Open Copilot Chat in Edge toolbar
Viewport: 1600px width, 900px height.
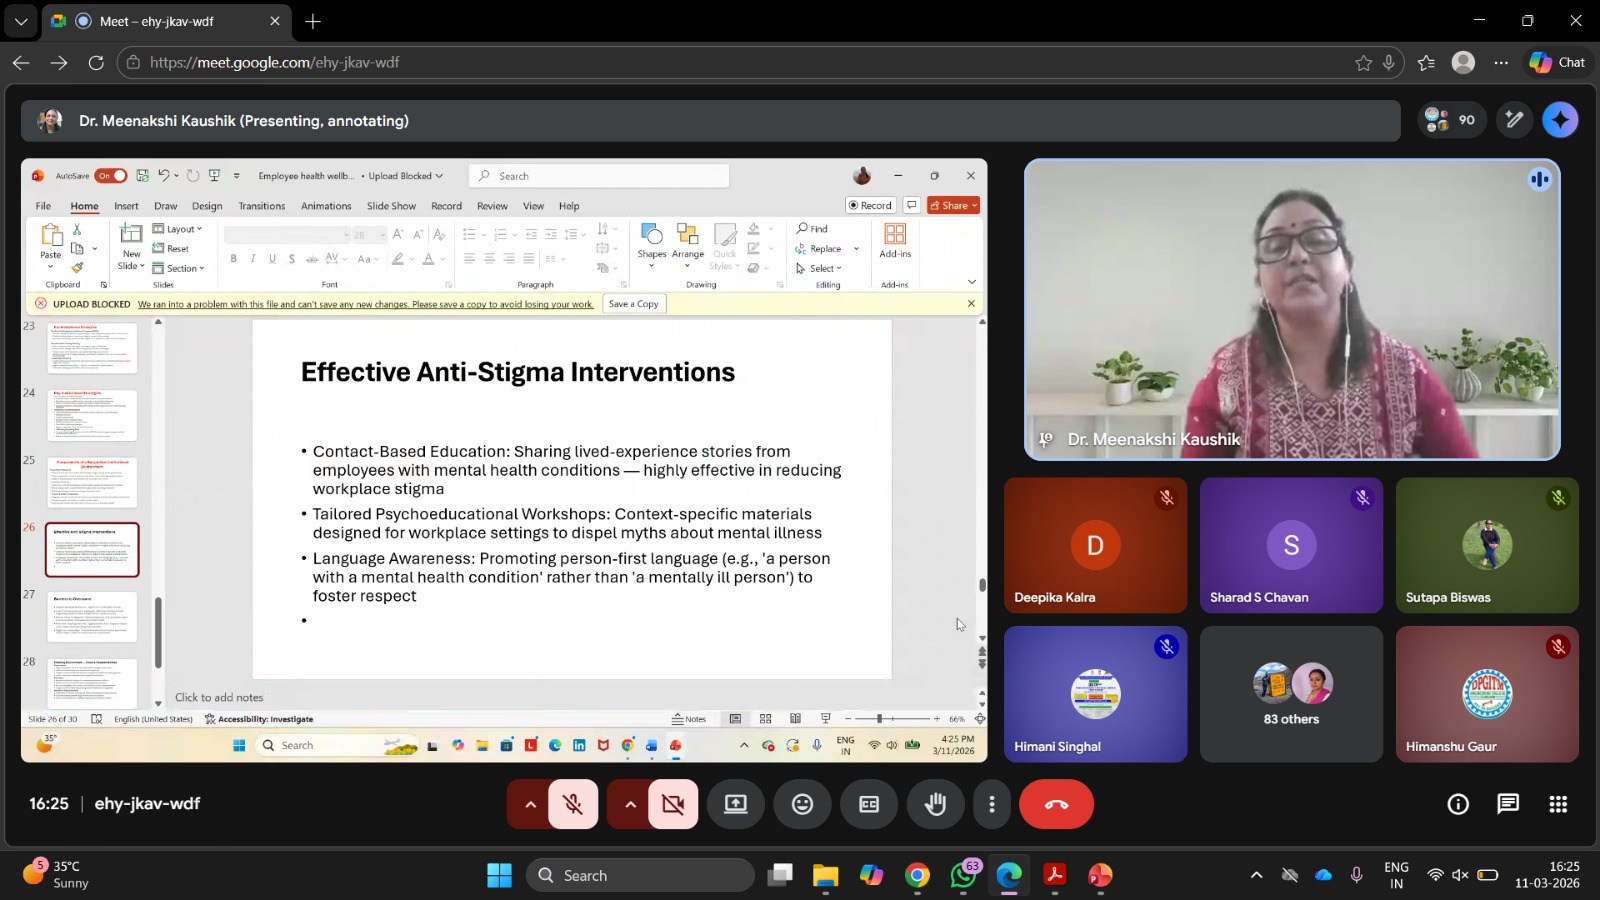(x=1558, y=62)
